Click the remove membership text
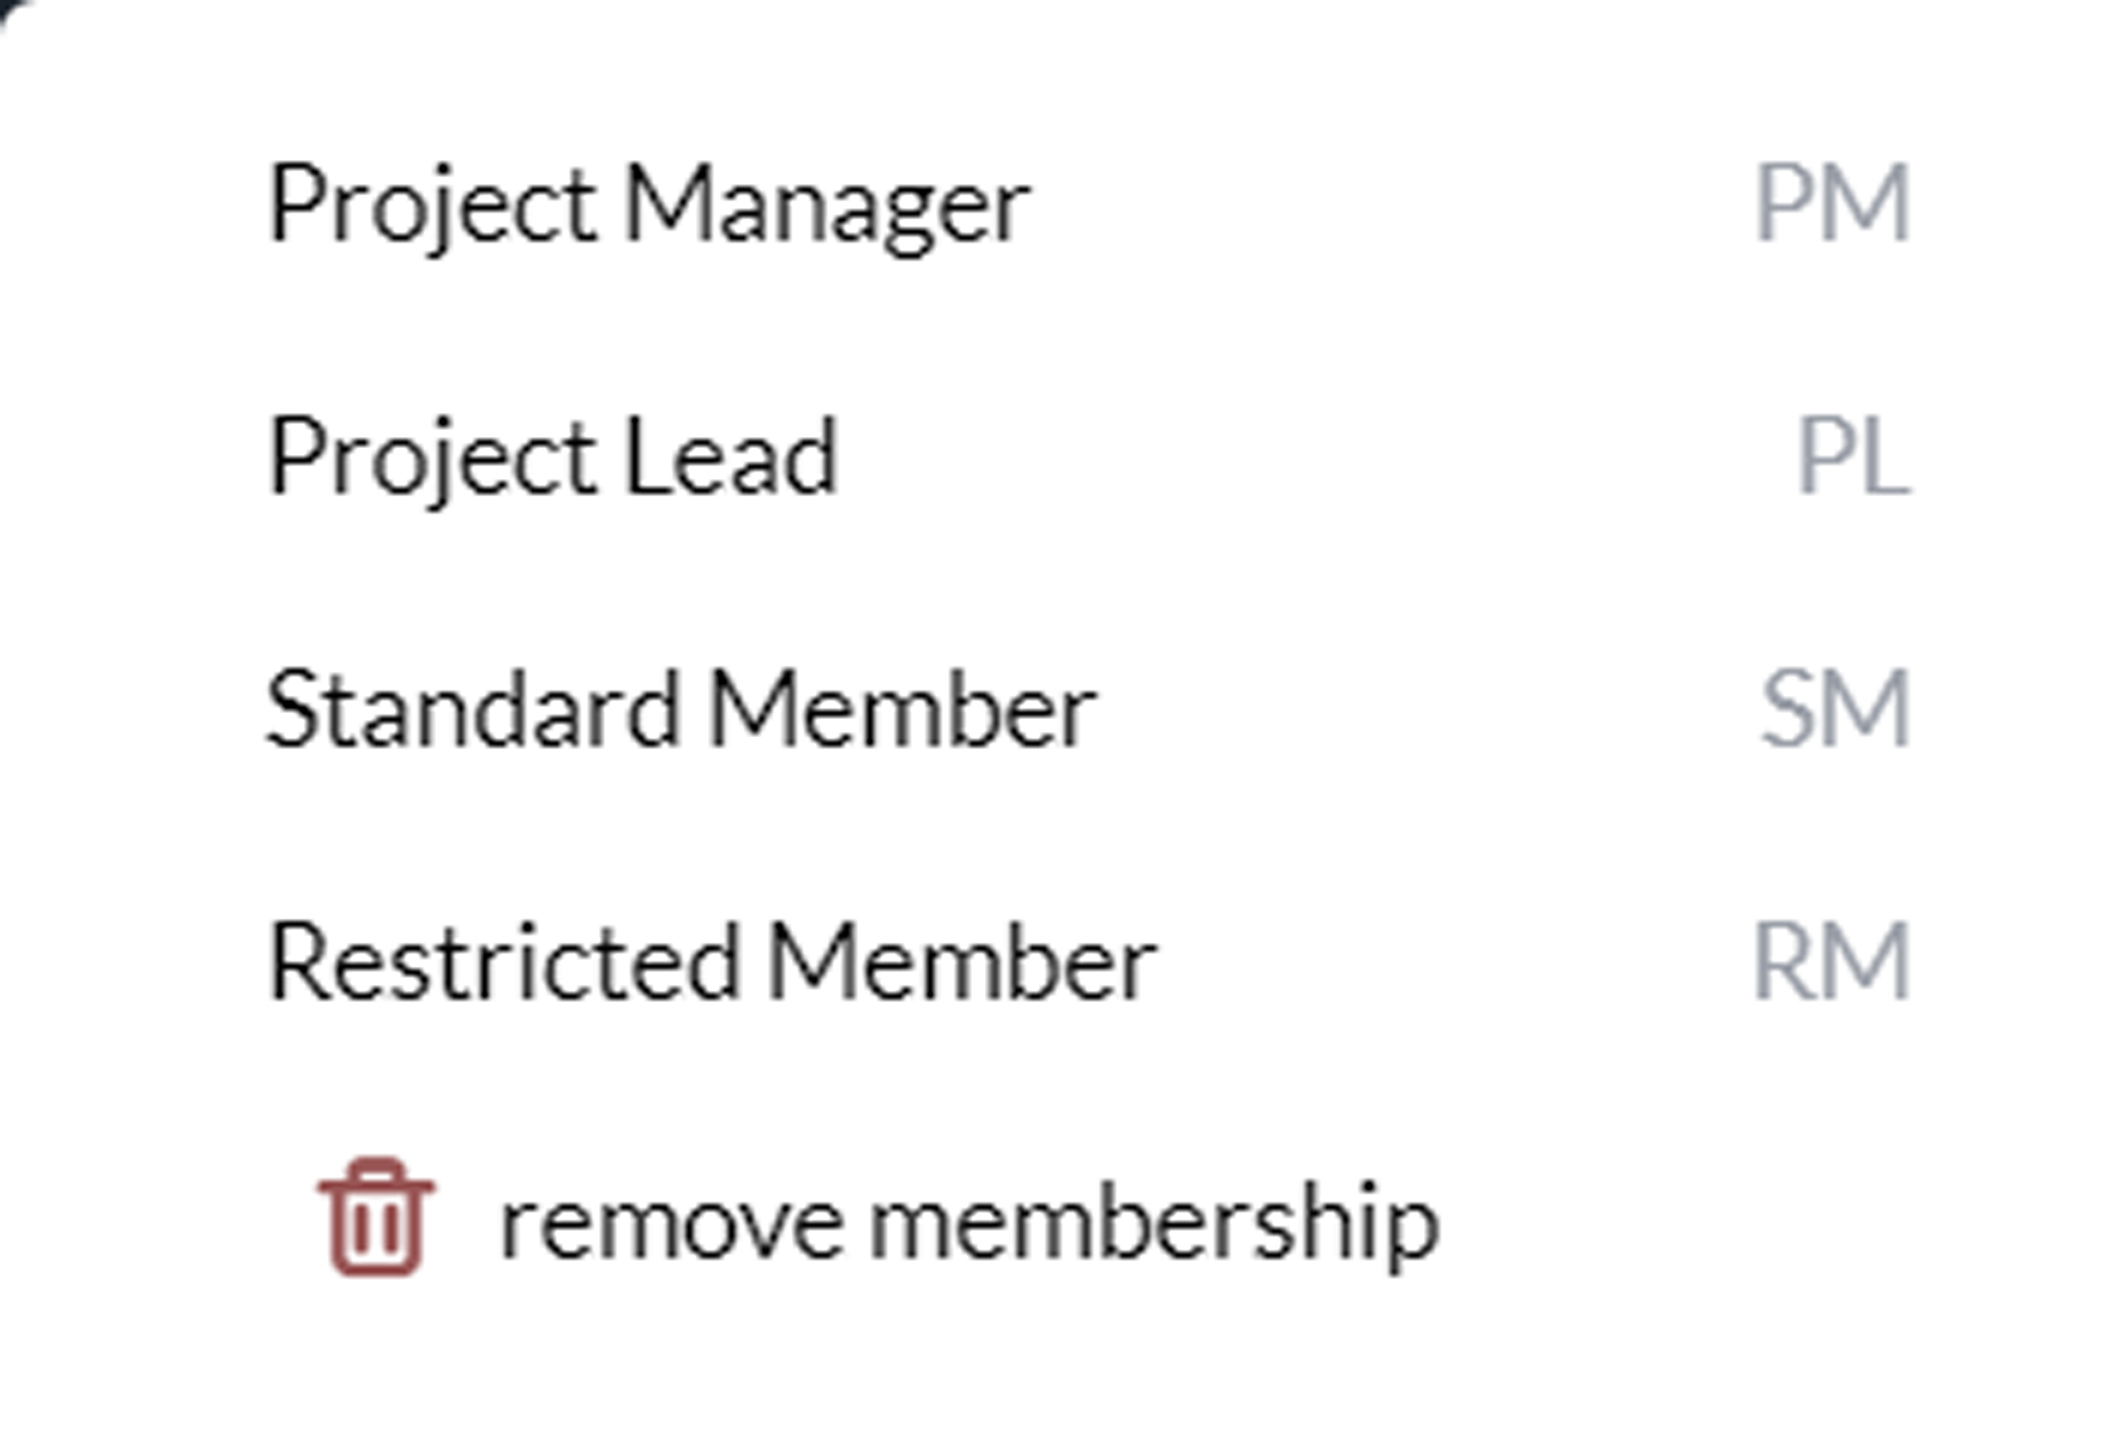This screenshot has height=1451, width=2101. click(969, 1224)
